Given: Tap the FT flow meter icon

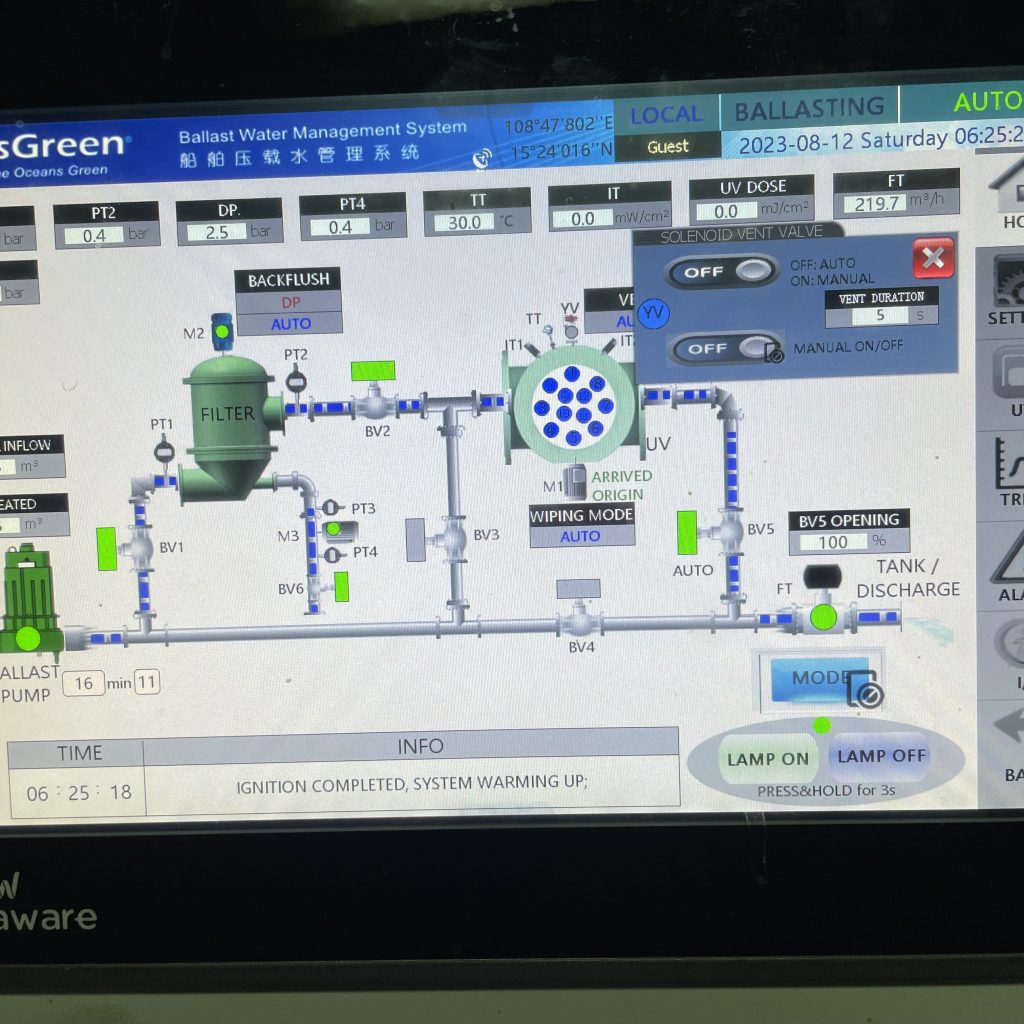Looking at the screenshot, I should [822, 616].
